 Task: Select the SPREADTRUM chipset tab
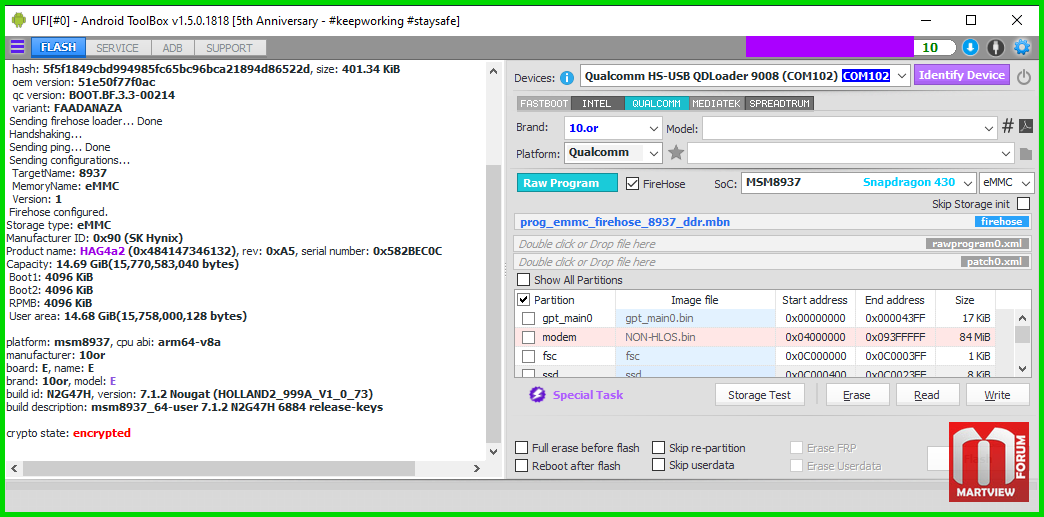[780, 103]
